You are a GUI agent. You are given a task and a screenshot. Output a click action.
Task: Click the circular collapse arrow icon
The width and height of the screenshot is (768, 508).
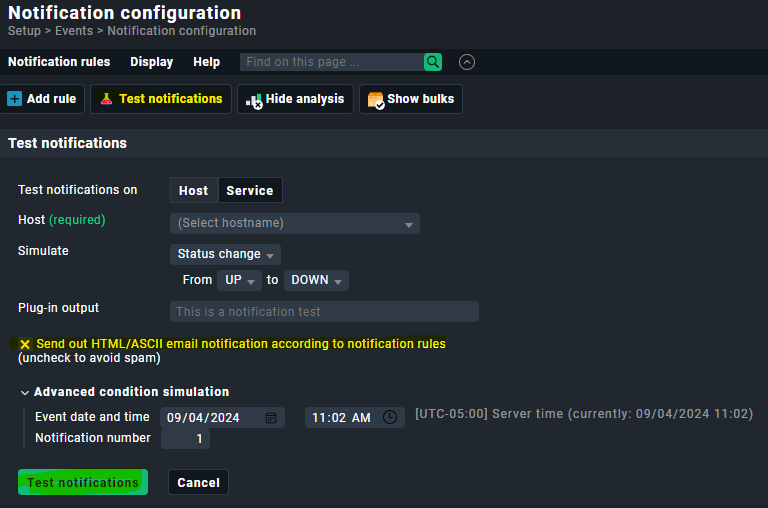pyautogui.click(x=467, y=62)
